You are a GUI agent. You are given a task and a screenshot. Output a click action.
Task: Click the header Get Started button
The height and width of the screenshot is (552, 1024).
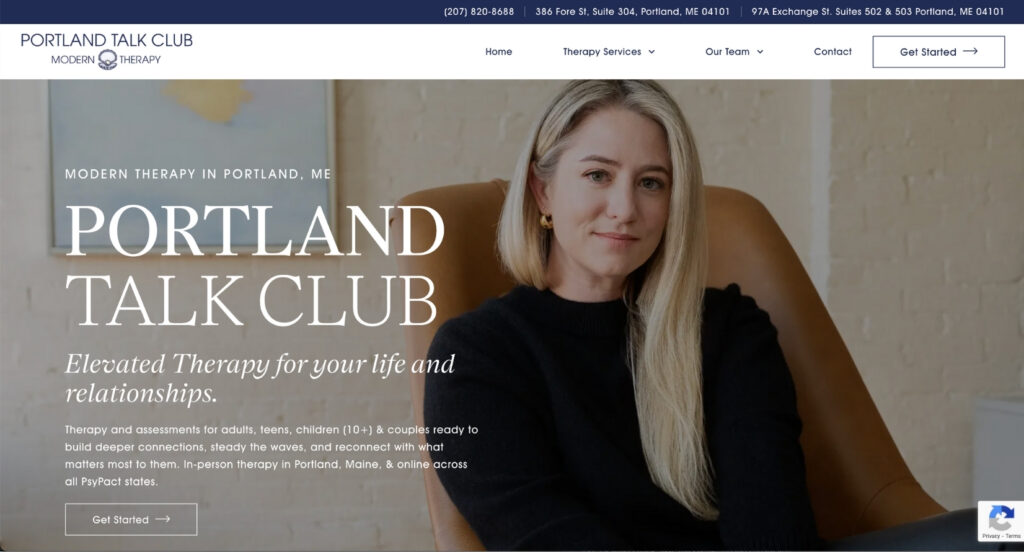pos(938,52)
